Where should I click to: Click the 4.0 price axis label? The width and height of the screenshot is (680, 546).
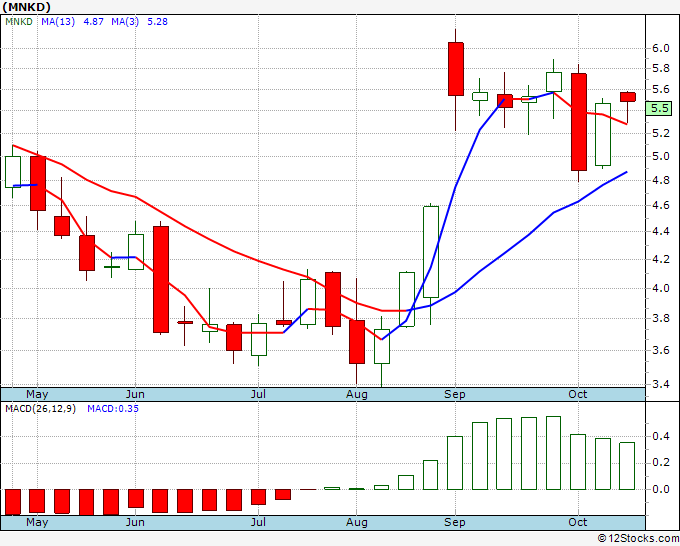[x=661, y=288]
